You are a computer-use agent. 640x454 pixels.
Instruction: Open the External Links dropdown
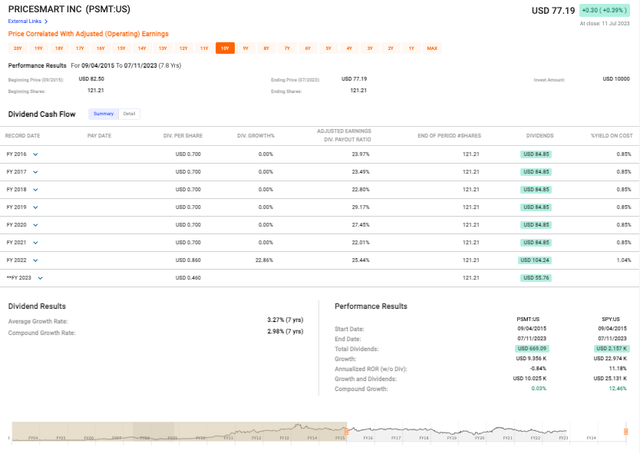[x=27, y=21]
